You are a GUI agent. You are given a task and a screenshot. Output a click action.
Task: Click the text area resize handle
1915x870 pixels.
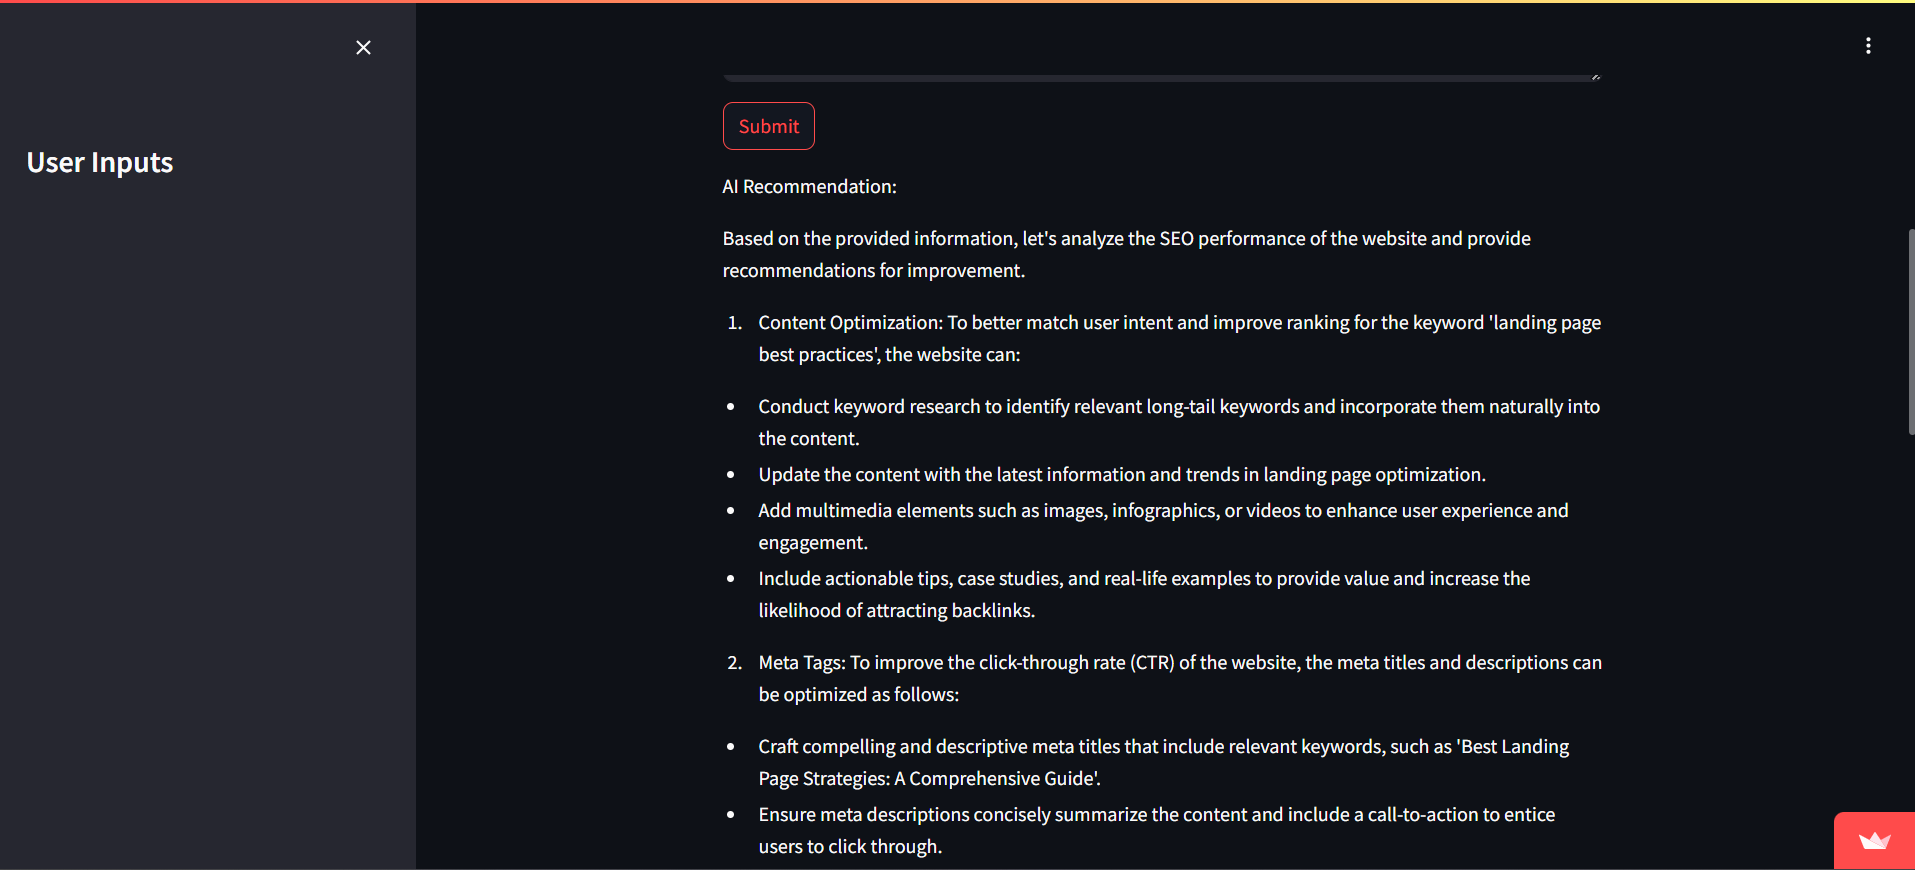1596,76
